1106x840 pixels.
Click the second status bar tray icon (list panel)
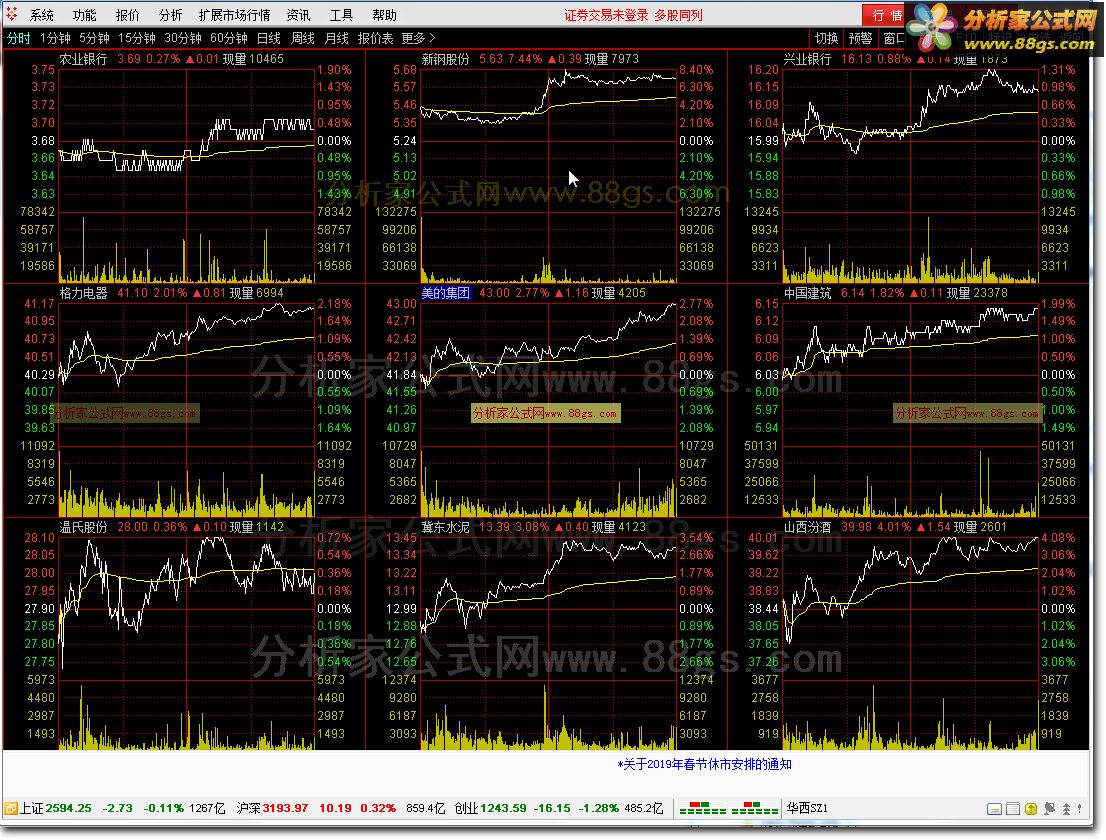[x=1012, y=809]
